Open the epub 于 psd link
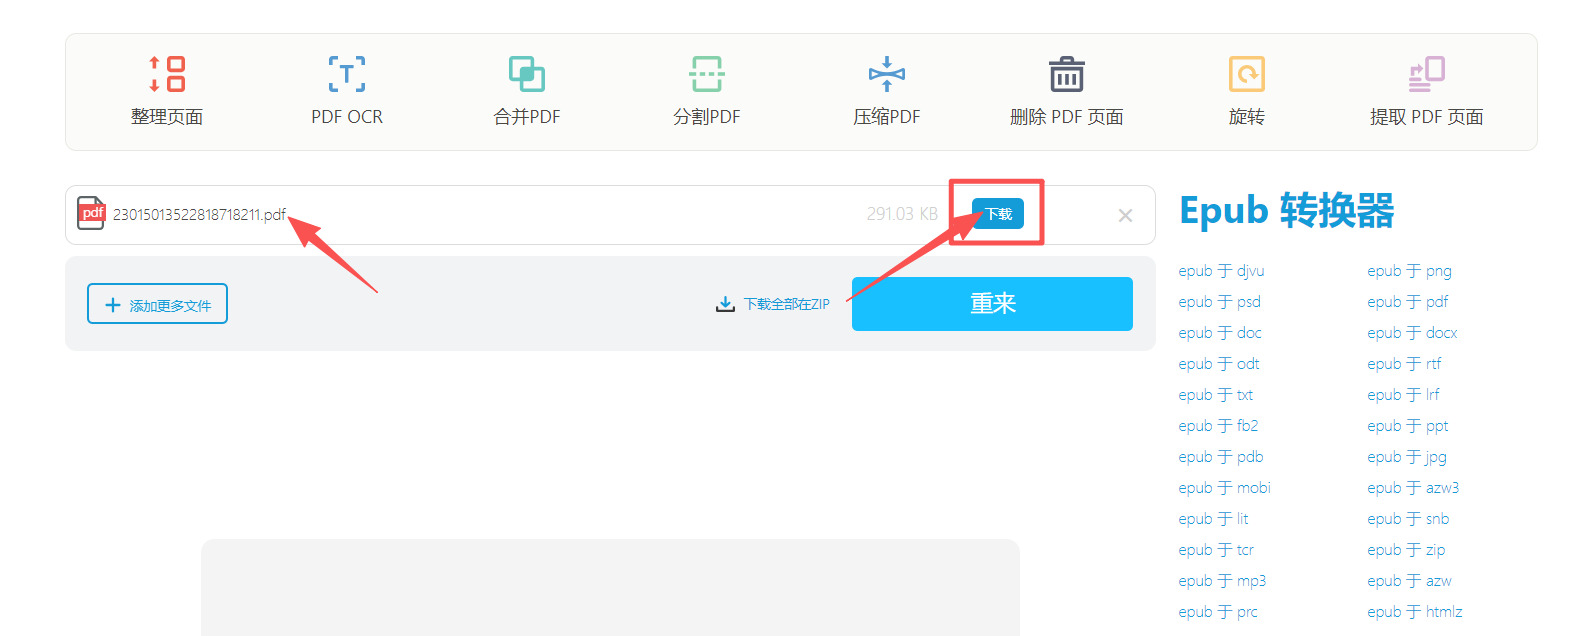 click(x=1219, y=302)
